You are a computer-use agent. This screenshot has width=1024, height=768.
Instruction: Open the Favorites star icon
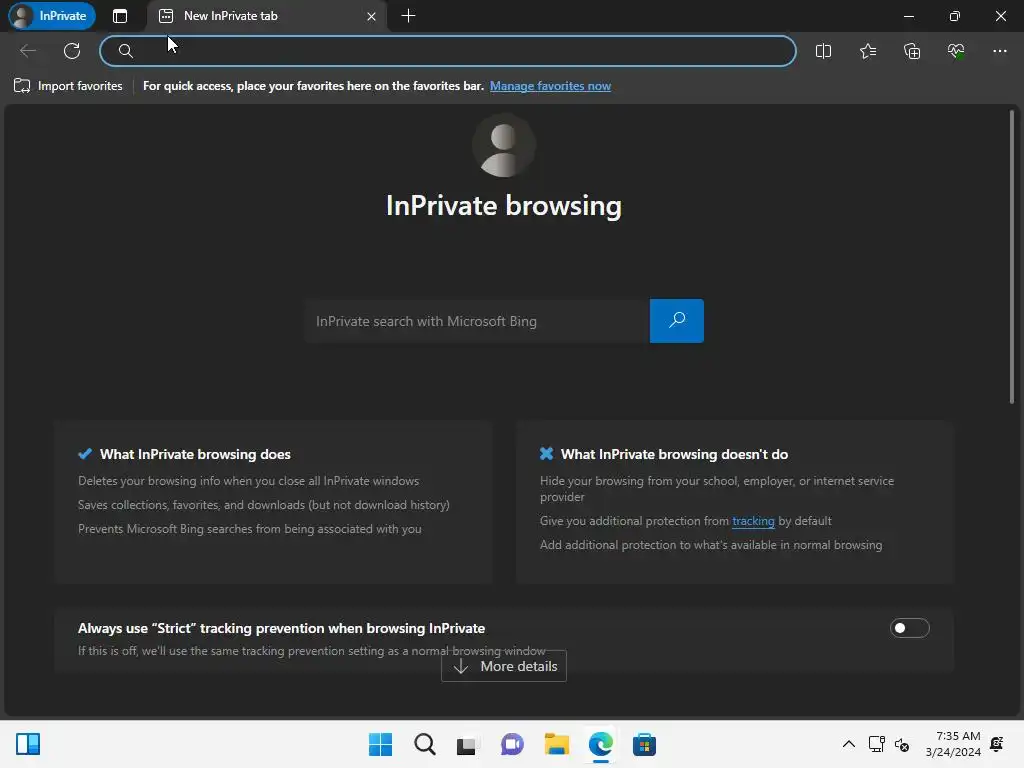868,51
